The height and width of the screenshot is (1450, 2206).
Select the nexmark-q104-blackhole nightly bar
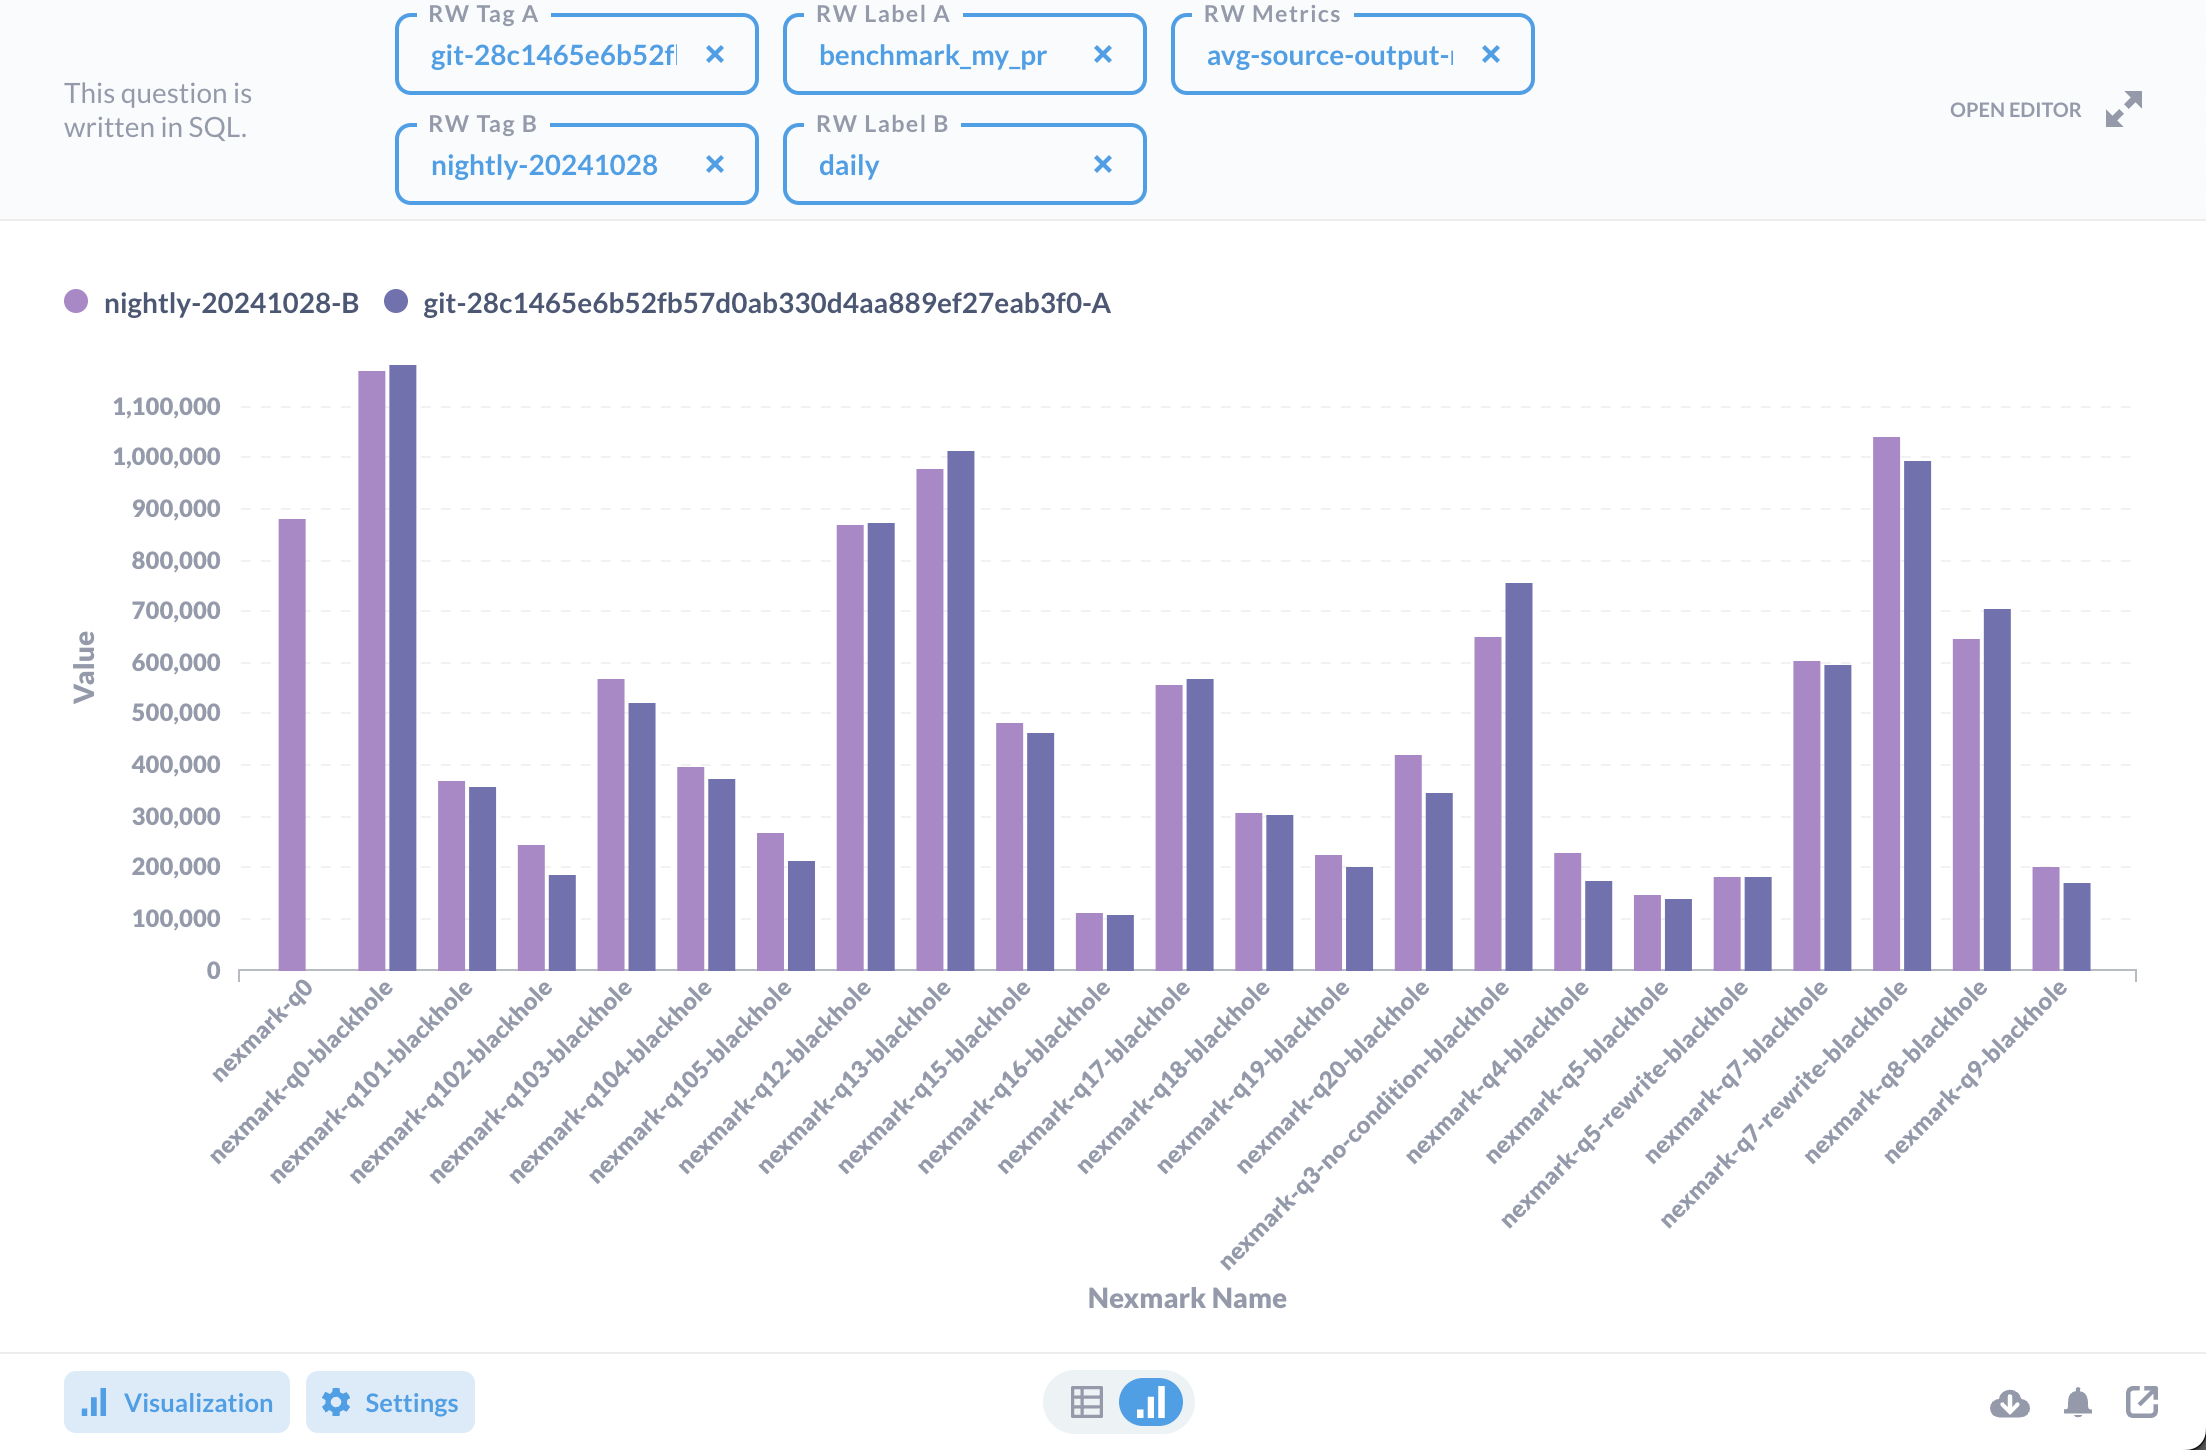(691, 868)
